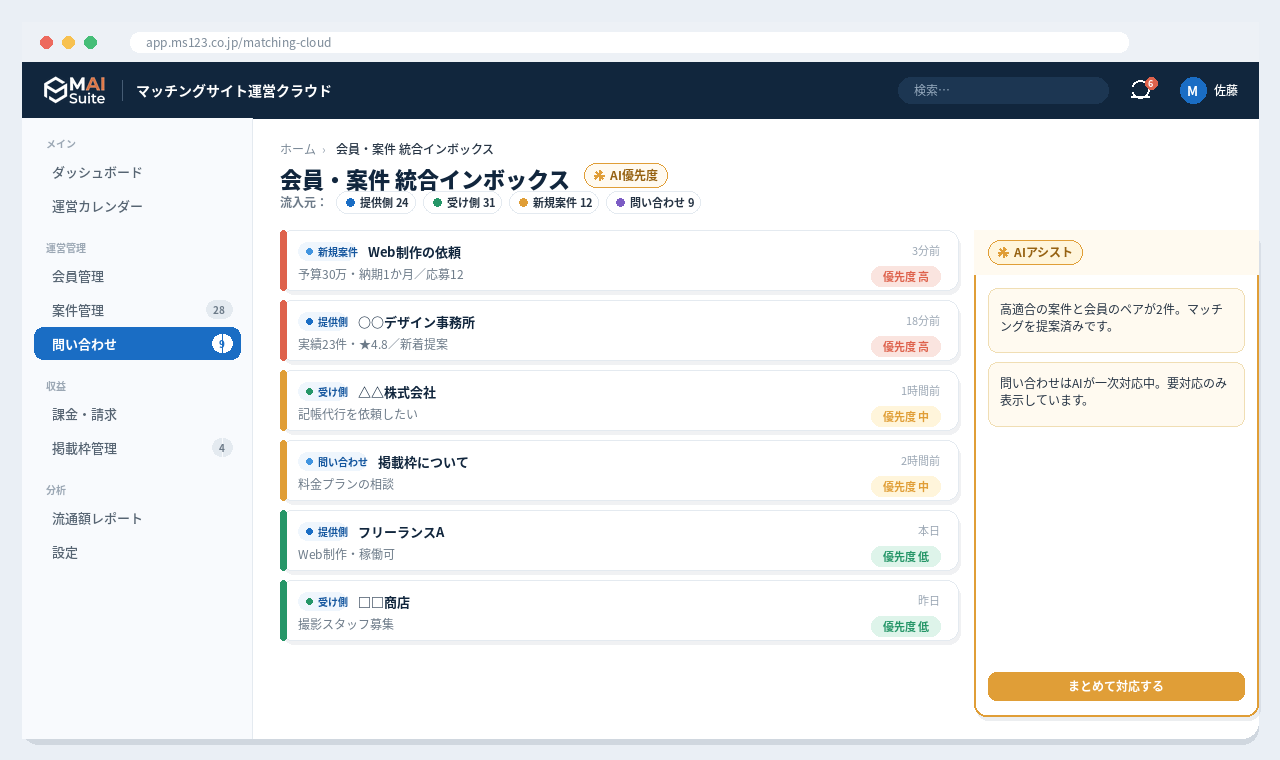The image size is (1280, 760).
Task: Click the 提供側 tag on フリーランスA
Action: point(326,532)
